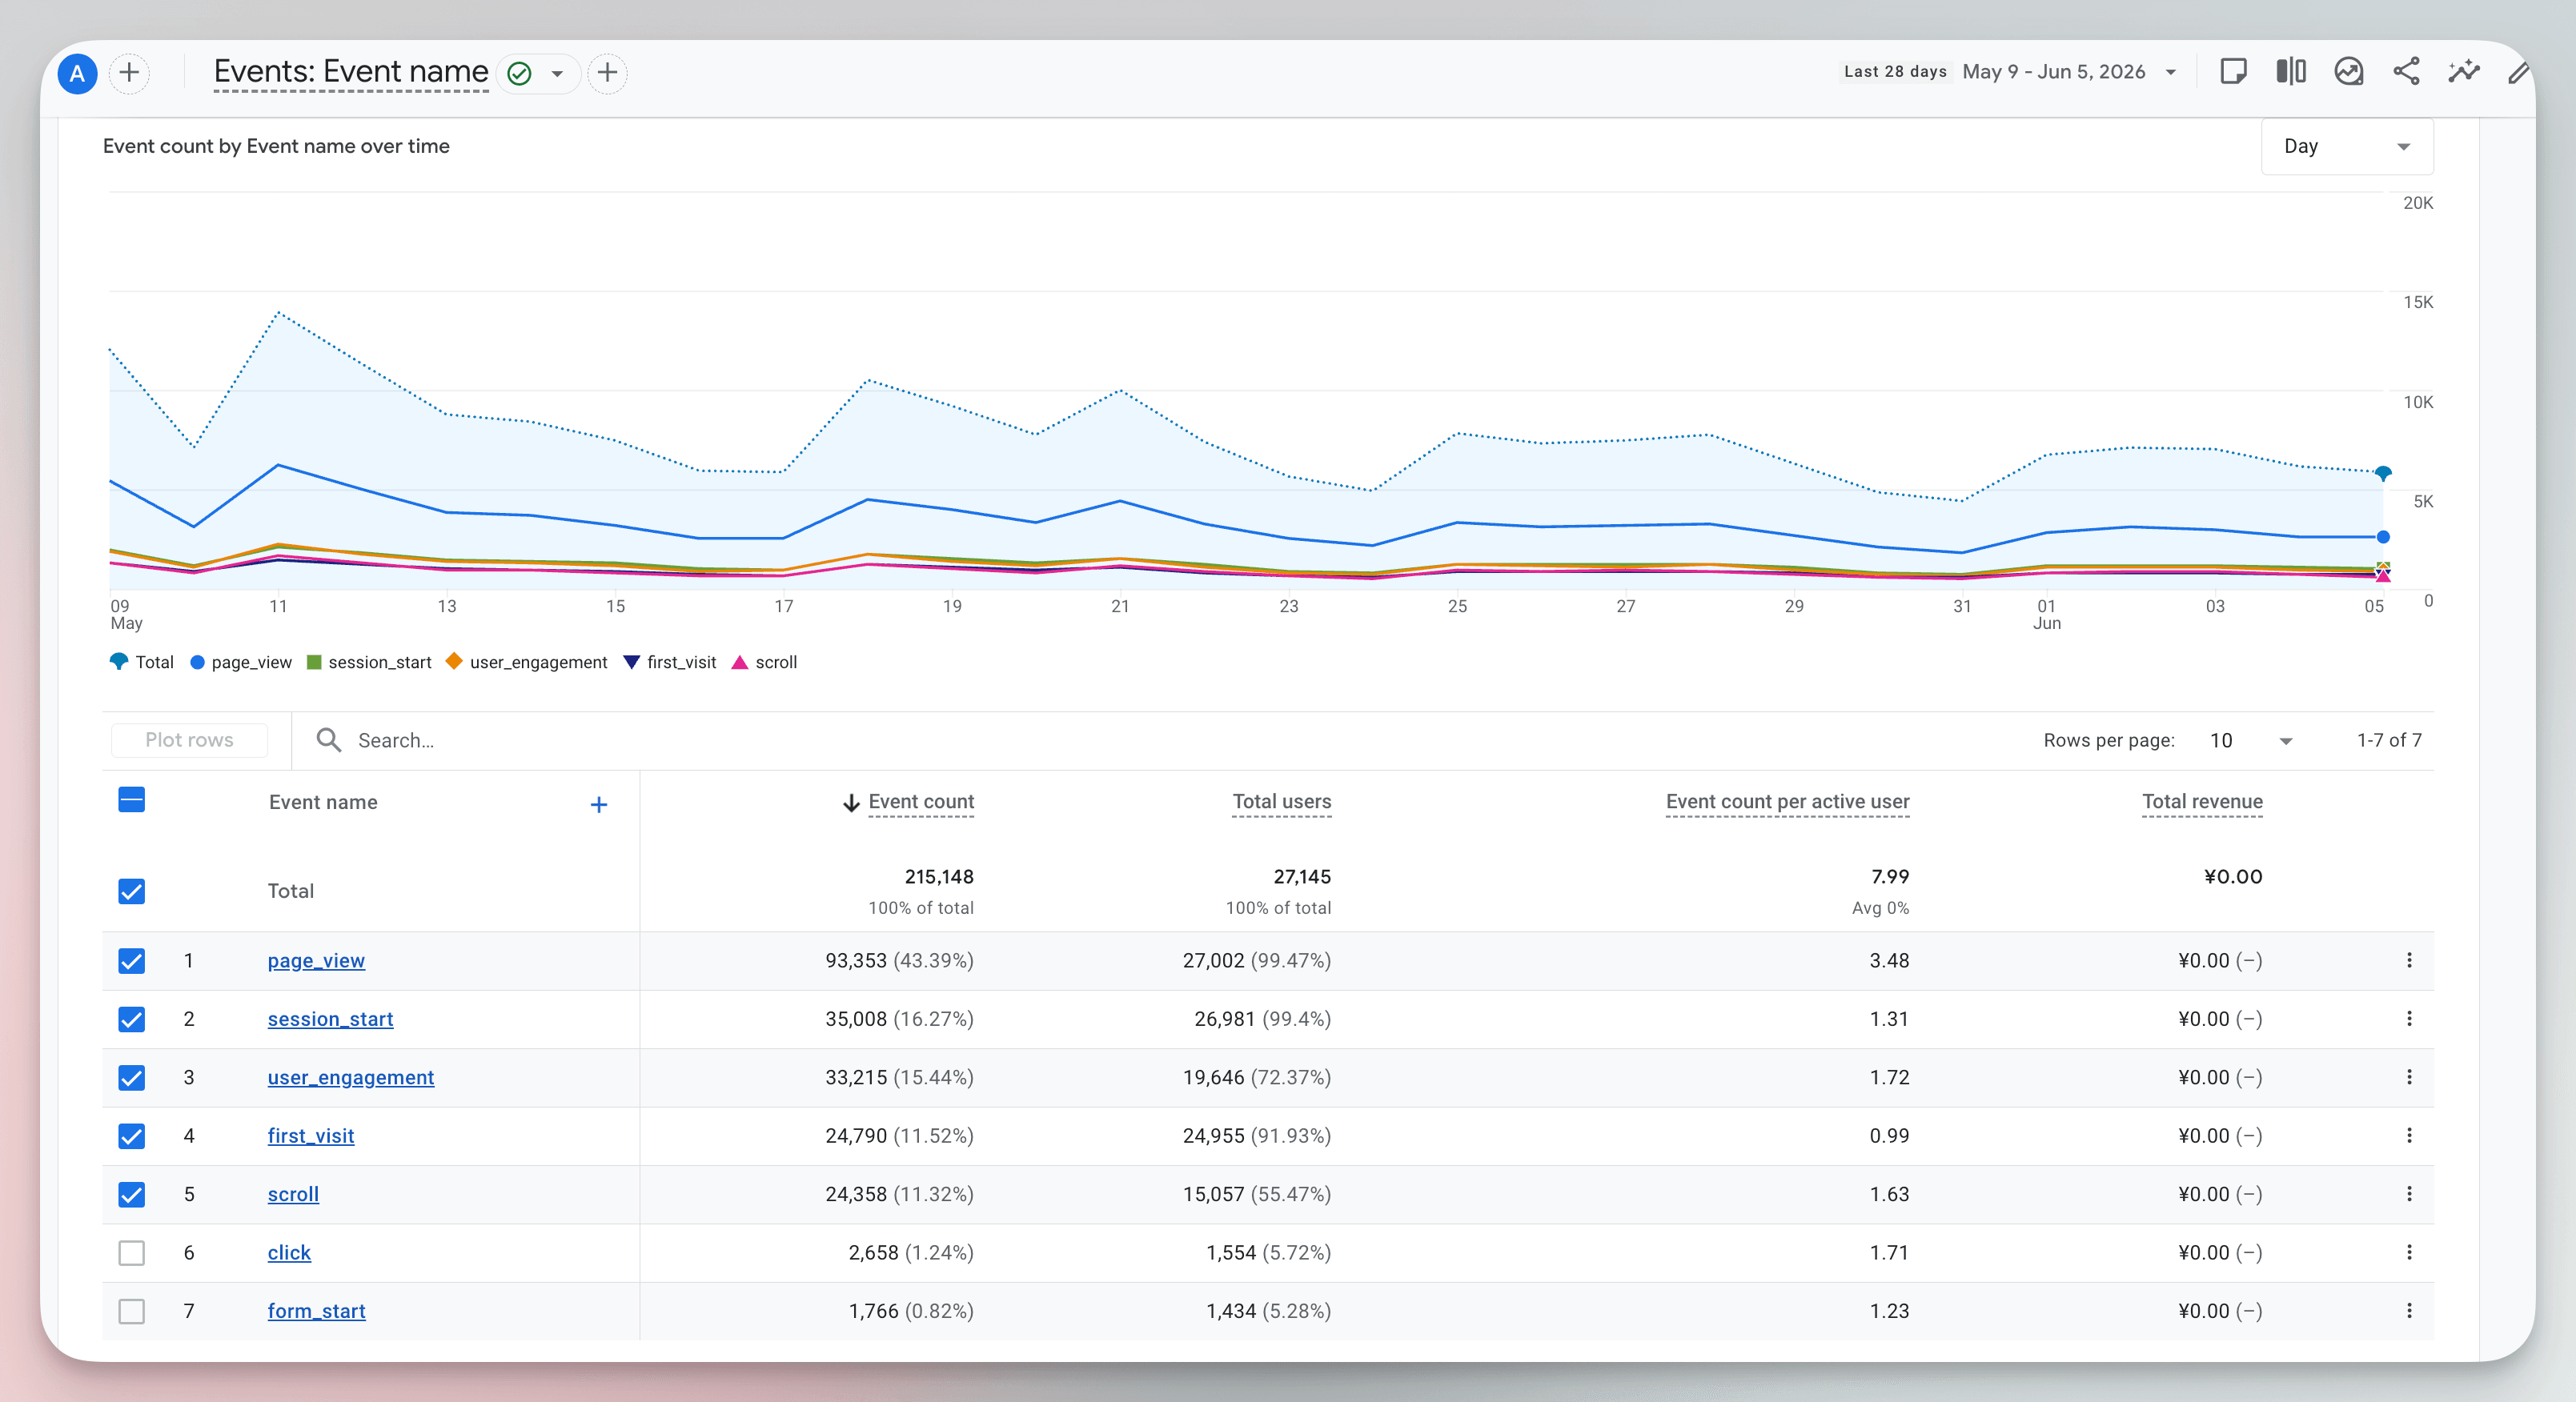Change the rows per page dropdown
Screen dimensions: 2576x1402
coord(2250,741)
